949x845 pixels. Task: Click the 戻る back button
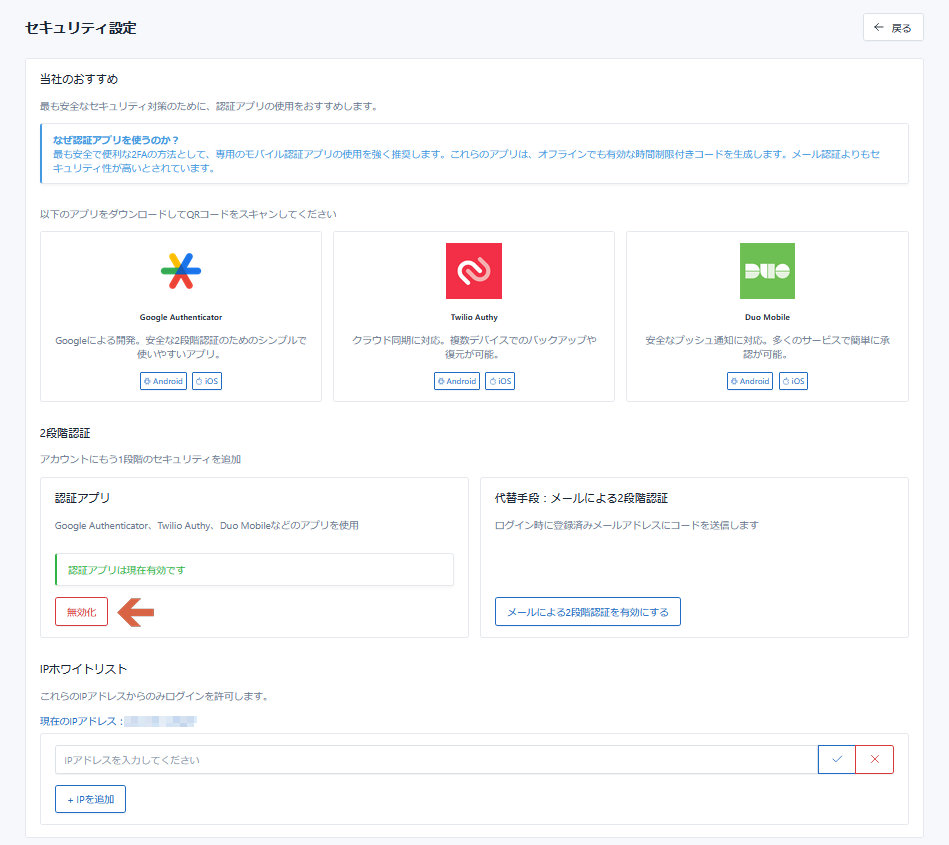[893, 28]
